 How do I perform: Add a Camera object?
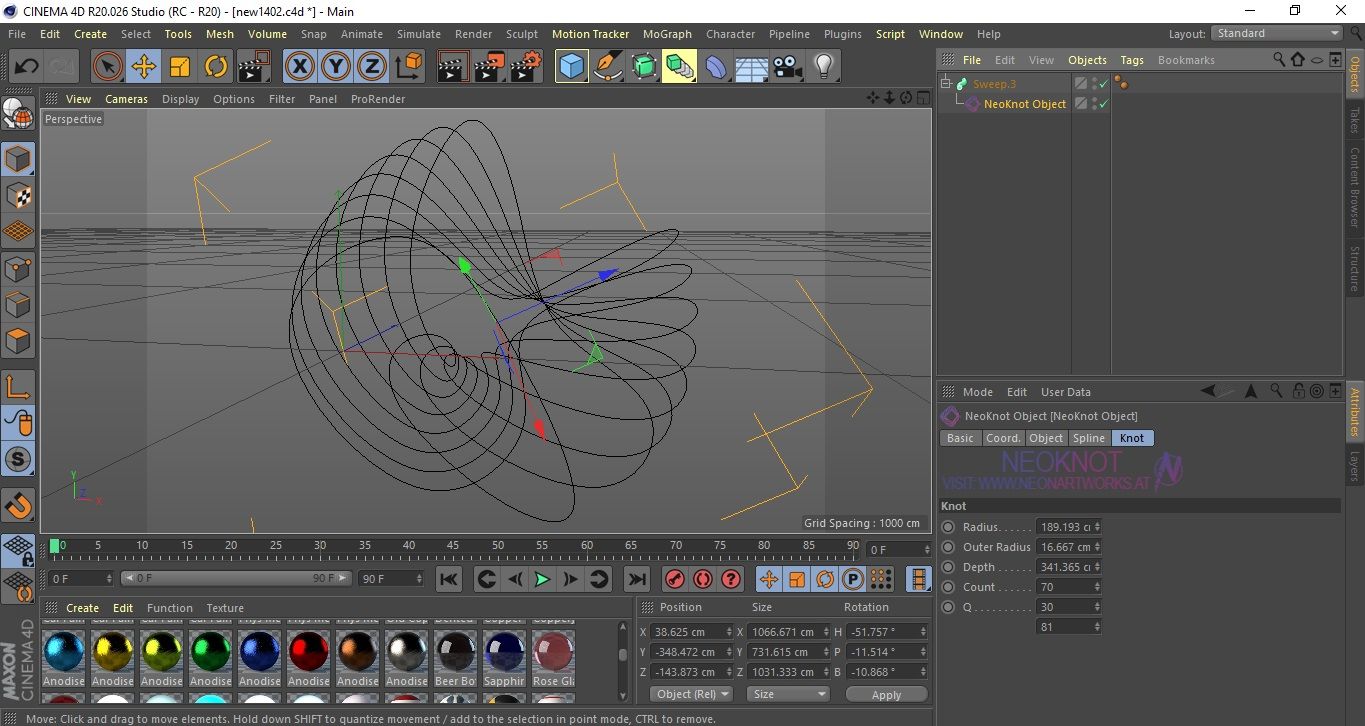pos(787,67)
